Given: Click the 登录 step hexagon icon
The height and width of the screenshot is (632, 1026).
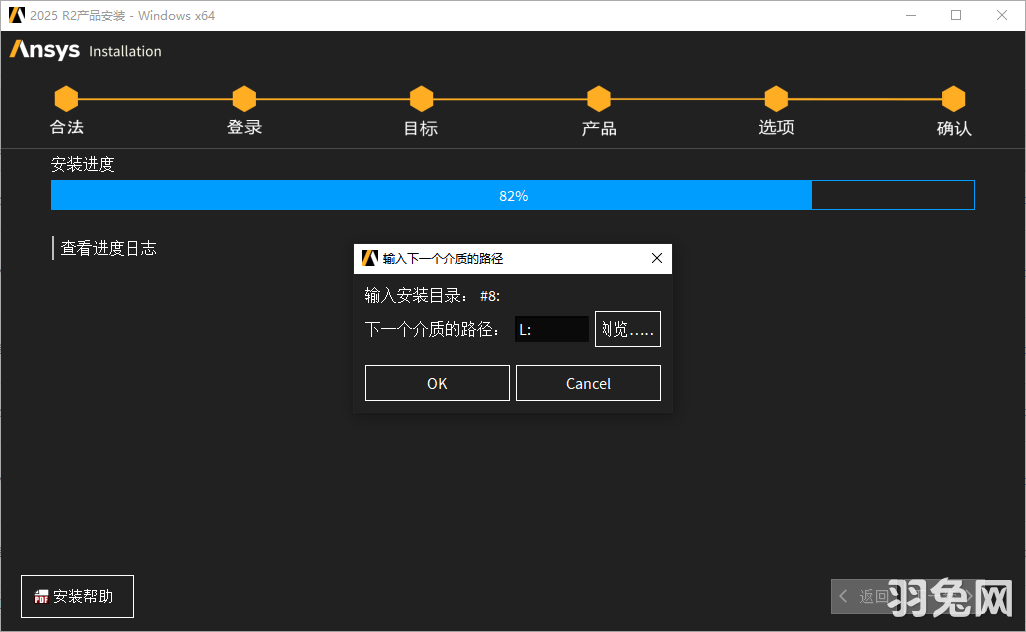Looking at the screenshot, I should (244, 98).
